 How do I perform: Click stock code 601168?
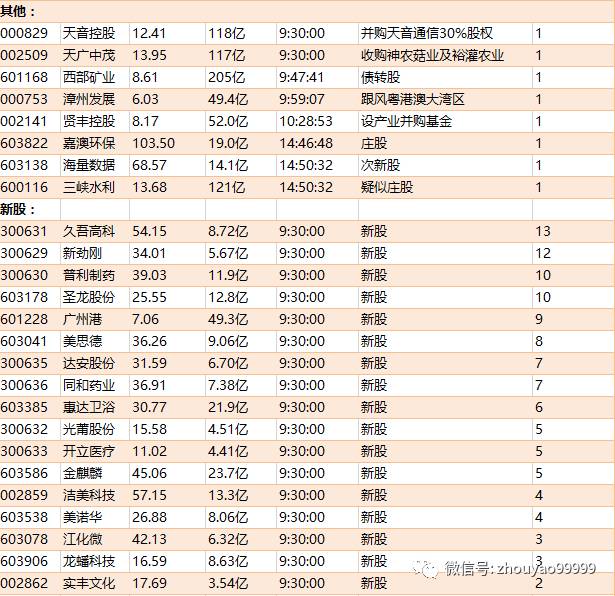[x=24, y=77]
